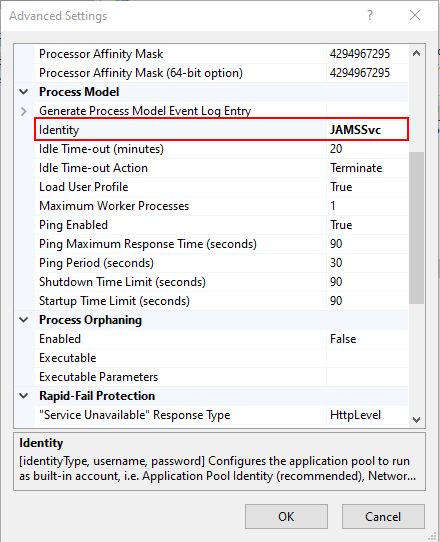Toggle Load User Profile True value
The width and height of the screenshot is (440, 542).
click(367, 187)
